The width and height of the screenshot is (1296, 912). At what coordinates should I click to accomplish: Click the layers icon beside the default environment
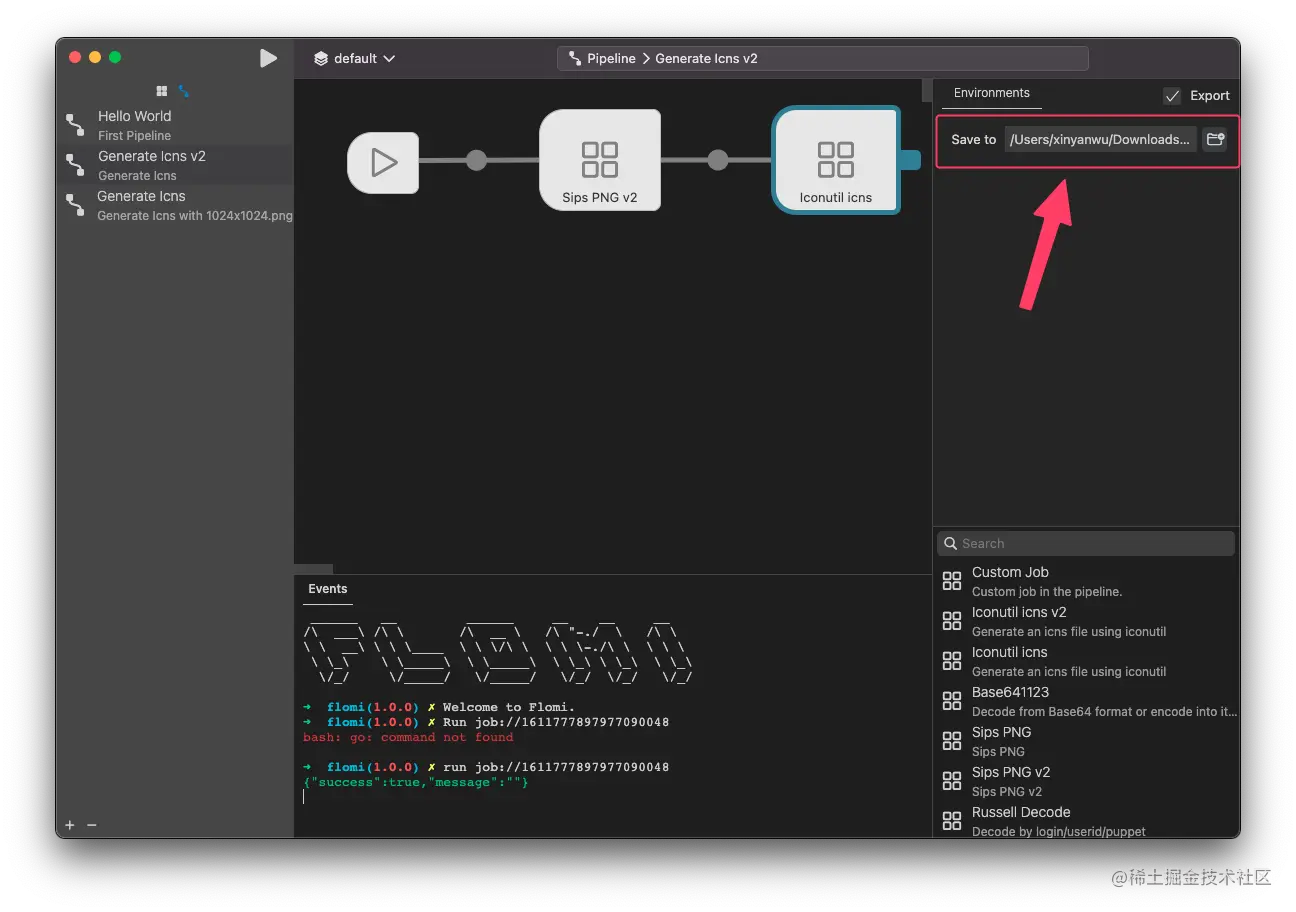322,58
